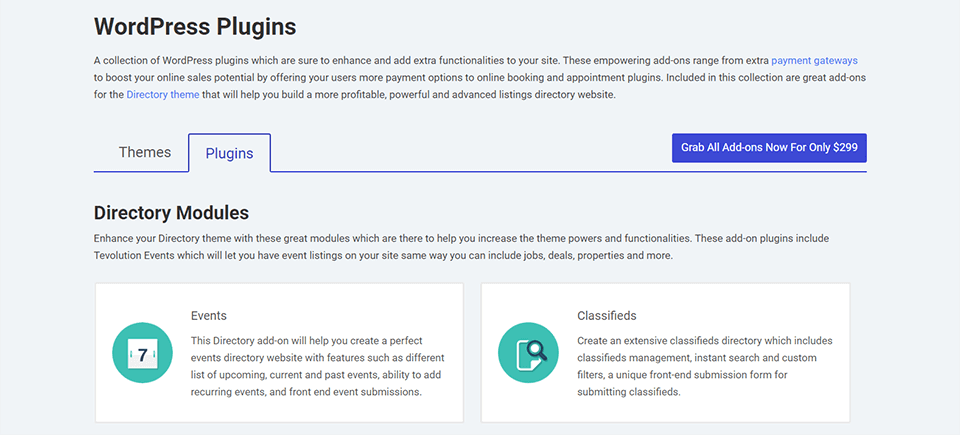Viewport: 960px width, 435px height.
Task: Click the WordPress Plugins page heading
Action: (195, 25)
